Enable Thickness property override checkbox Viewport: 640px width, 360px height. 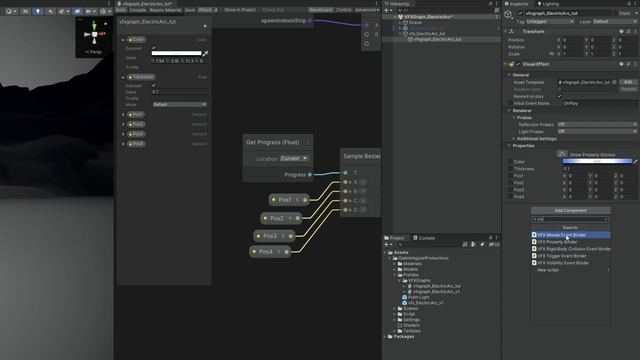coord(510,169)
